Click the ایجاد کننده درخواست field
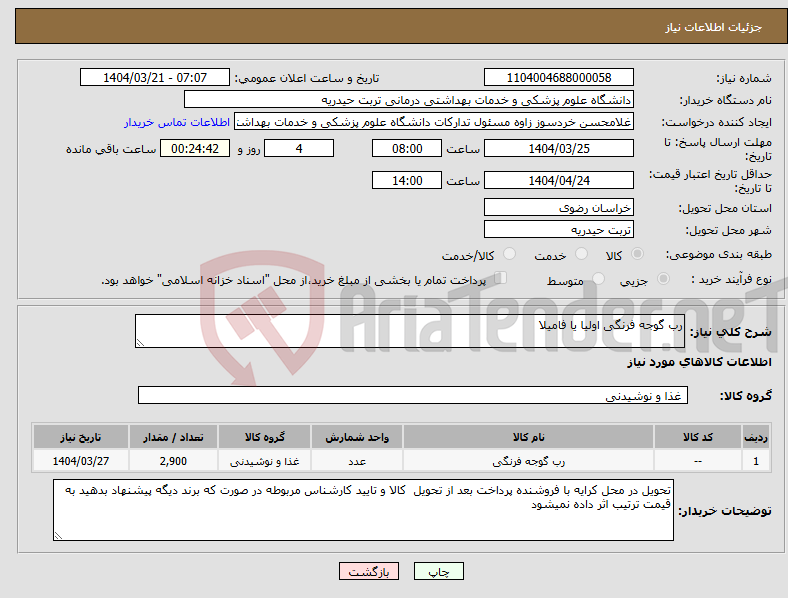 pos(434,122)
